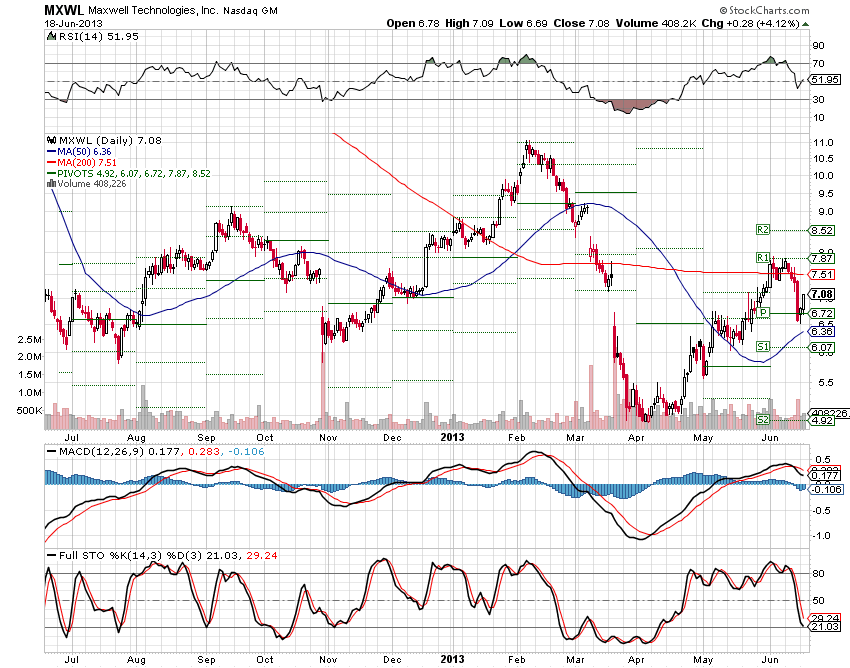Click the 7.51 red MA(200) price tag
Image resolution: width=850 pixels, height=668 pixels.
pos(822,274)
